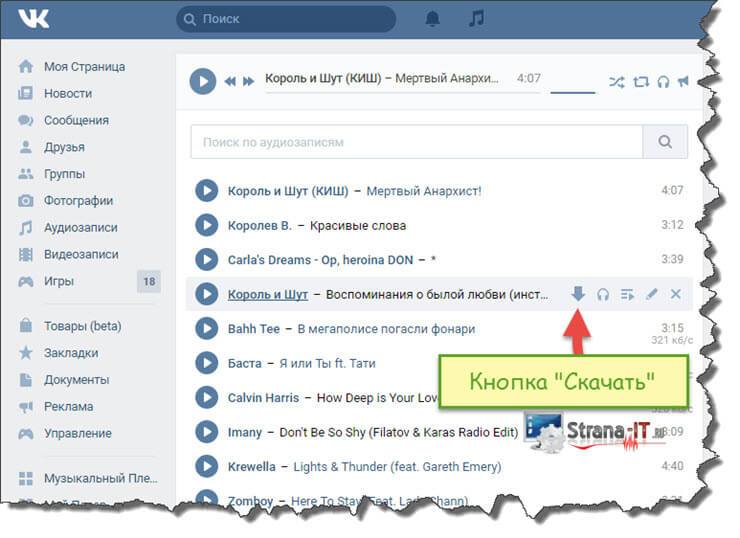Click the music note icon in header
Image resolution: width=740 pixels, height=538 pixels.
point(477,19)
